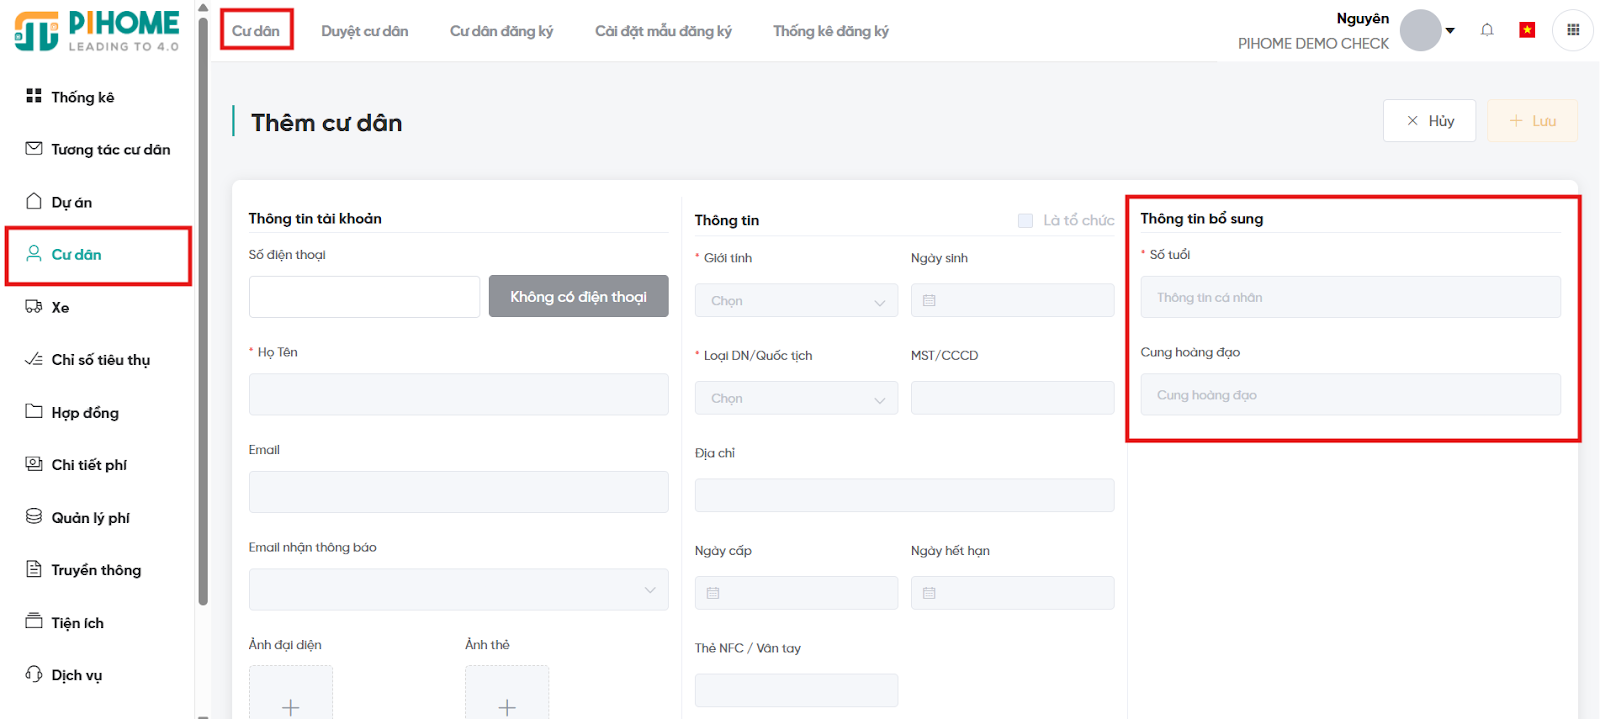
Task: Click the Xe vehicle icon in sidebar
Action: [x=34, y=307]
